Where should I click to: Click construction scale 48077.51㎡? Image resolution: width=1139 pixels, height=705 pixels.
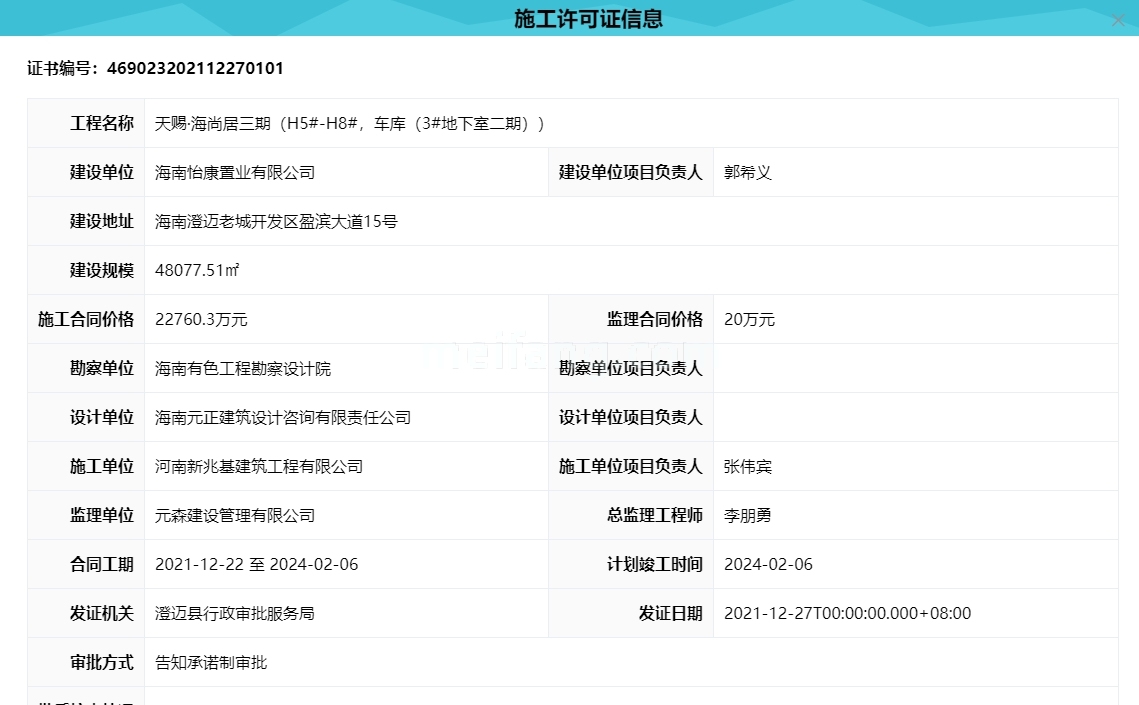click(197, 270)
